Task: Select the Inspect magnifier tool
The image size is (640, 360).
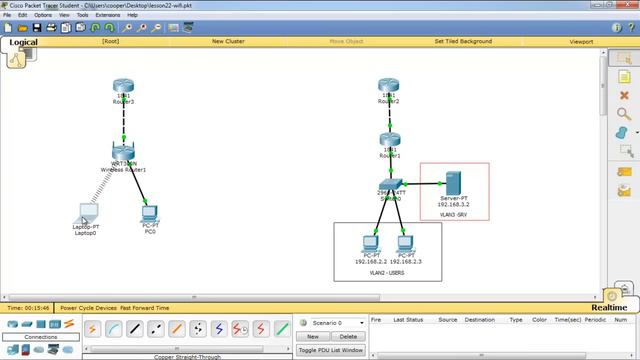Action: pyautogui.click(x=624, y=114)
